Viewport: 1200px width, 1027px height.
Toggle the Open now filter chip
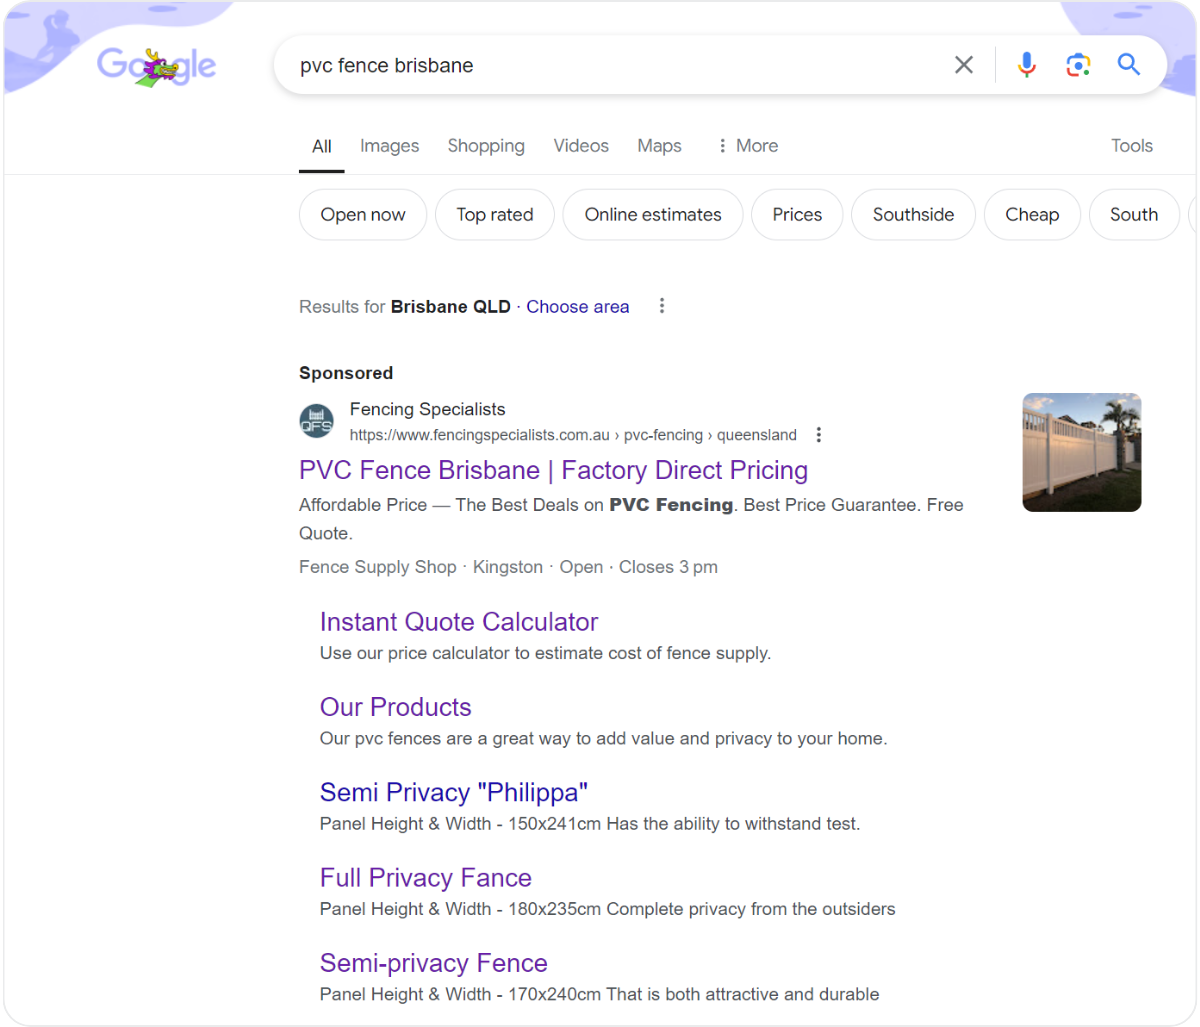[x=363, y=215]
